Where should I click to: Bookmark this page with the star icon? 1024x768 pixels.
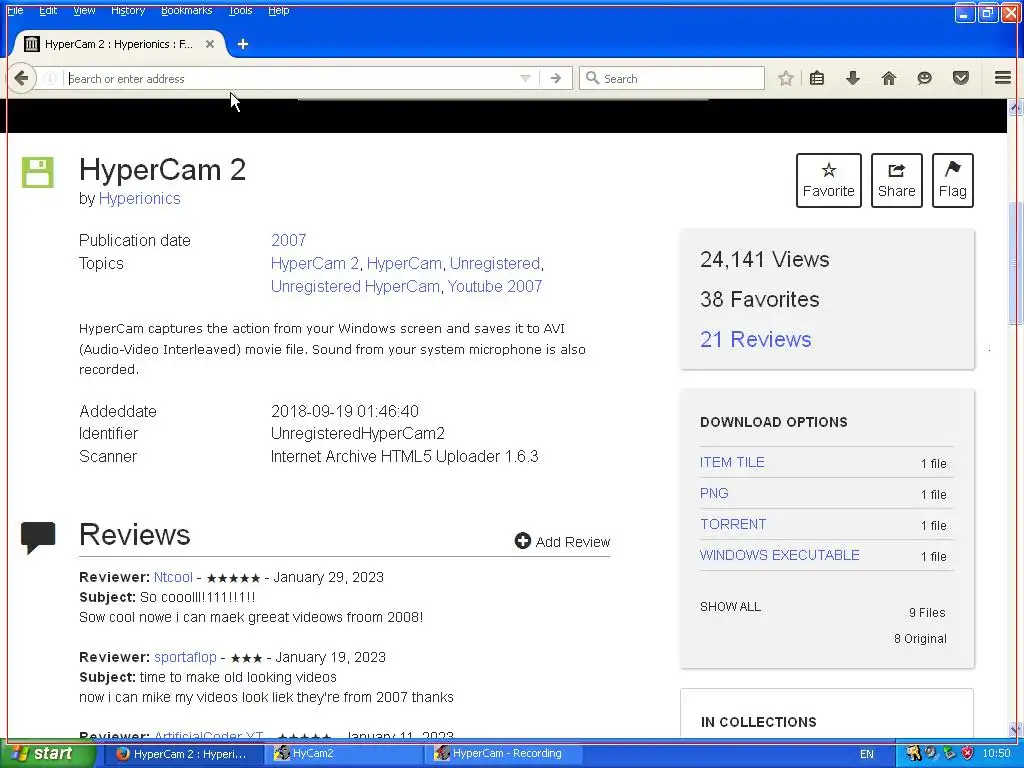(786, 78)
